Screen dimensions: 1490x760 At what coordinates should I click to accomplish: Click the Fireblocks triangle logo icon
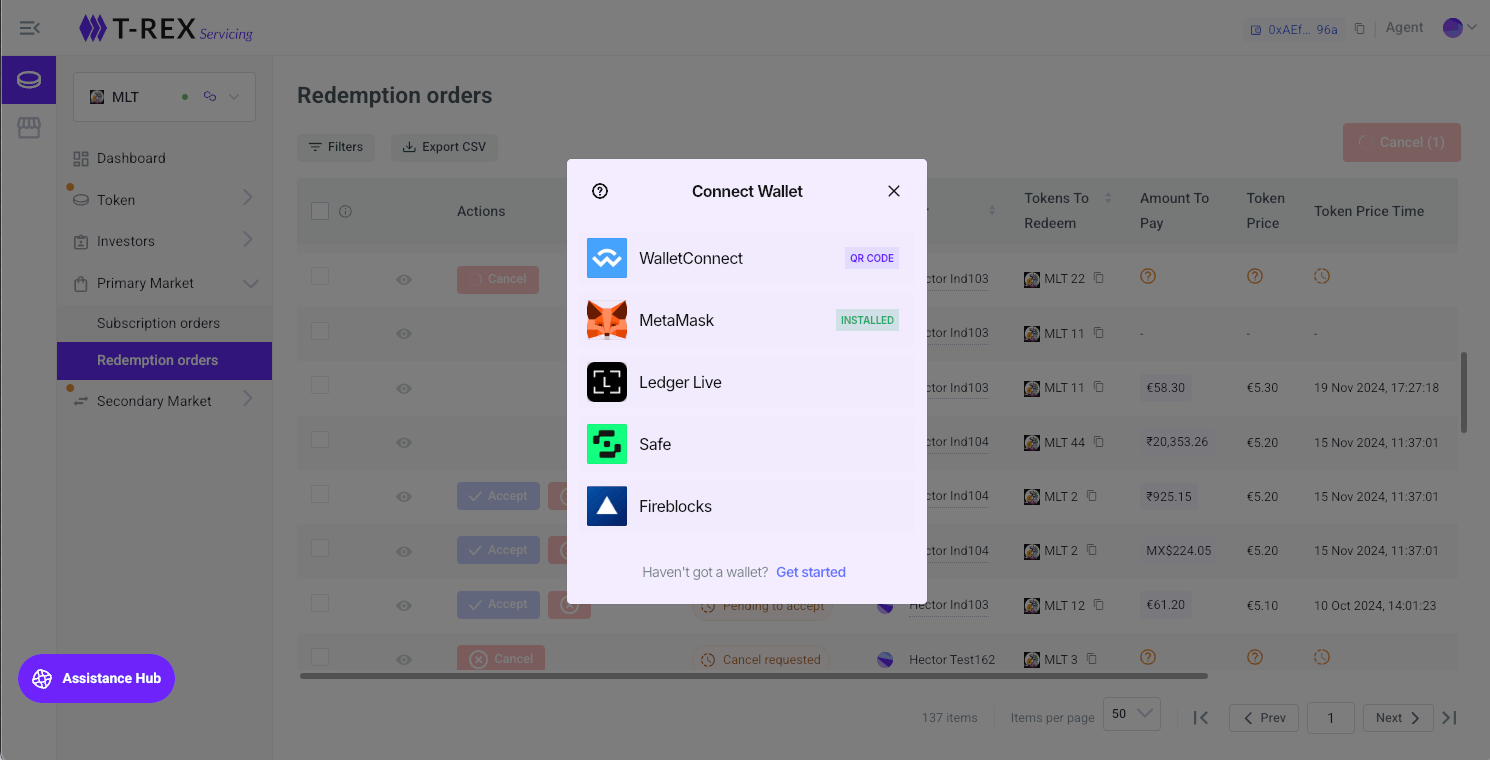pyautogui.click(x=607, y=506)
